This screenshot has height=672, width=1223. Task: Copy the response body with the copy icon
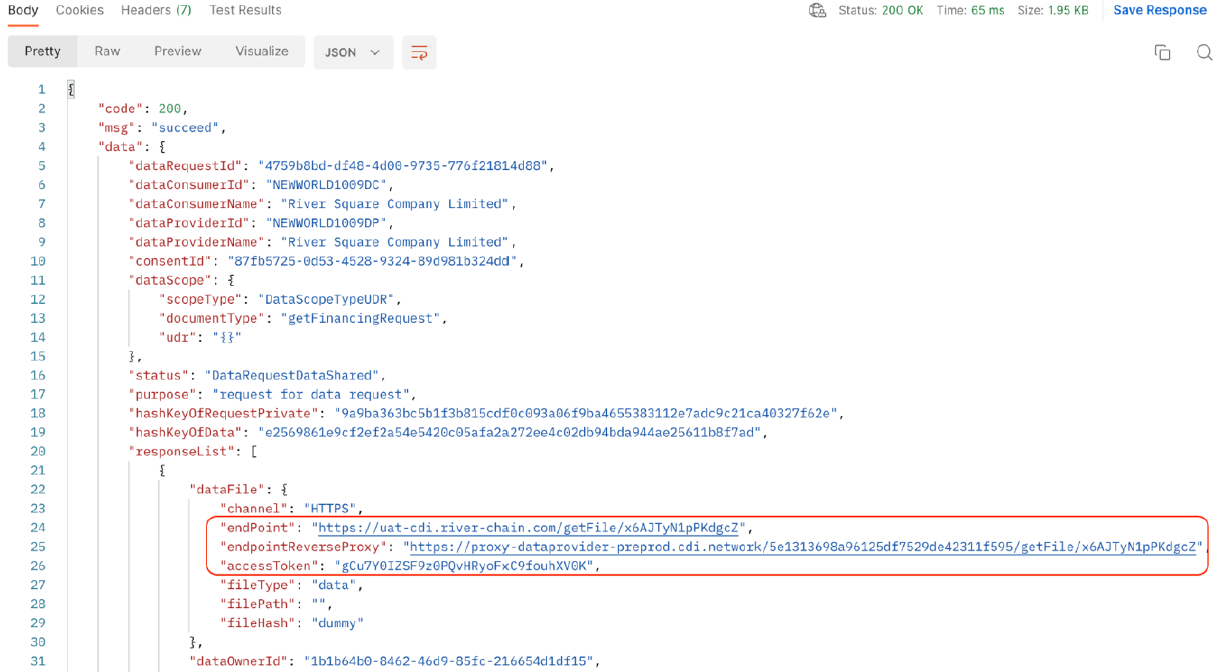(1162, 53)
